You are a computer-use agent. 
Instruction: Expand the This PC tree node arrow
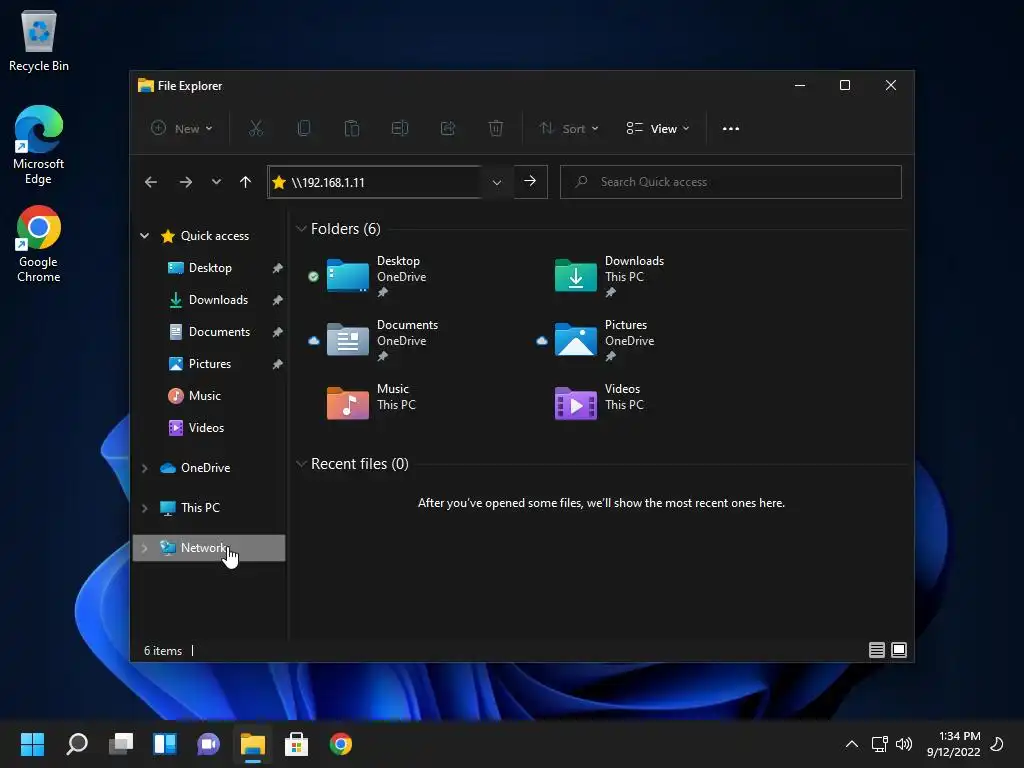click(x=144, y=507)
